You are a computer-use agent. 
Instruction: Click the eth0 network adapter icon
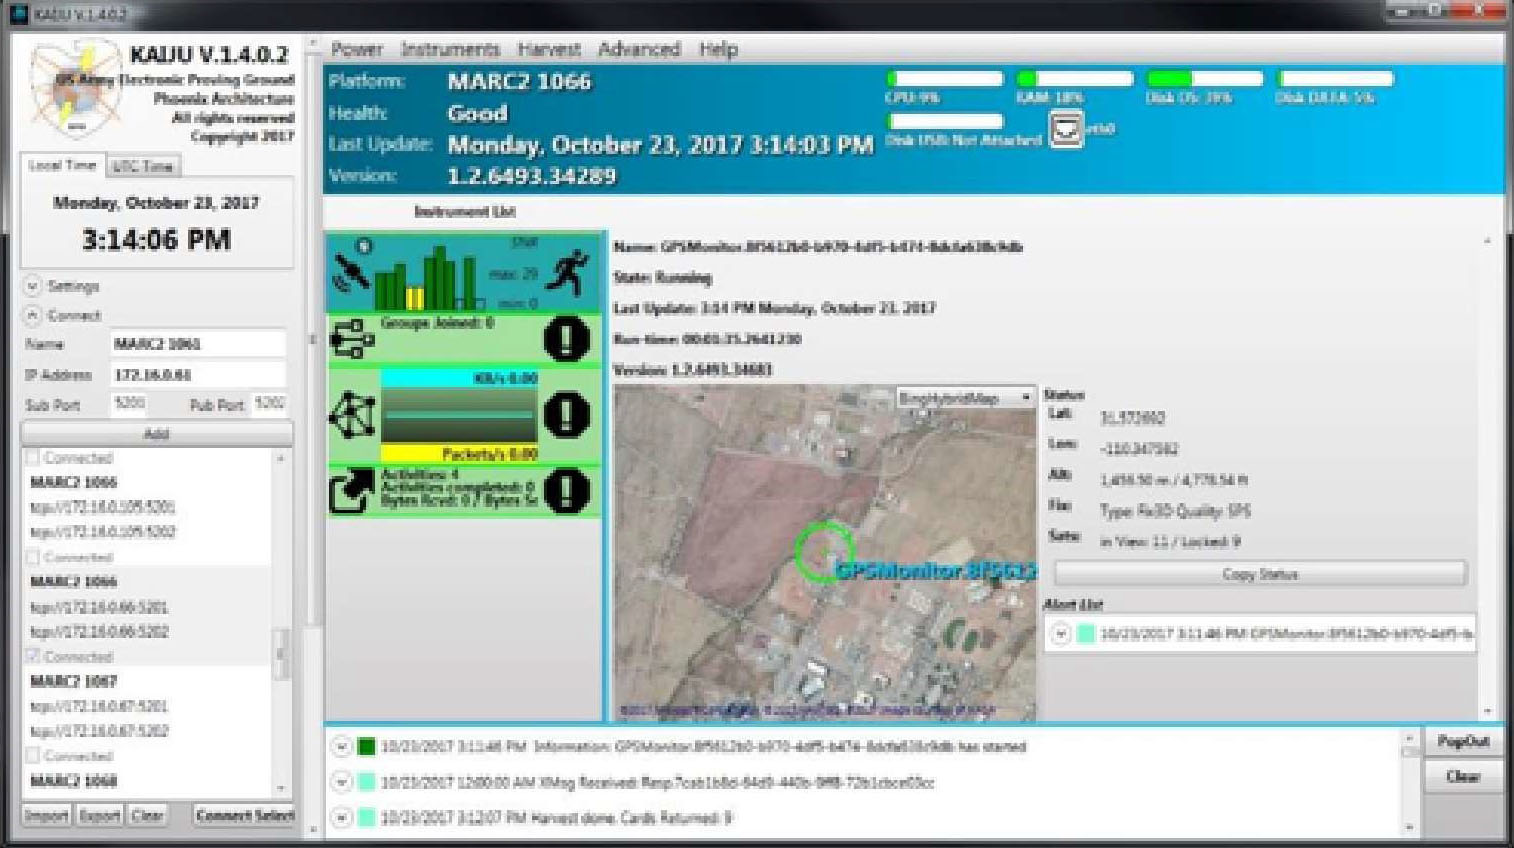(1065, 129)
